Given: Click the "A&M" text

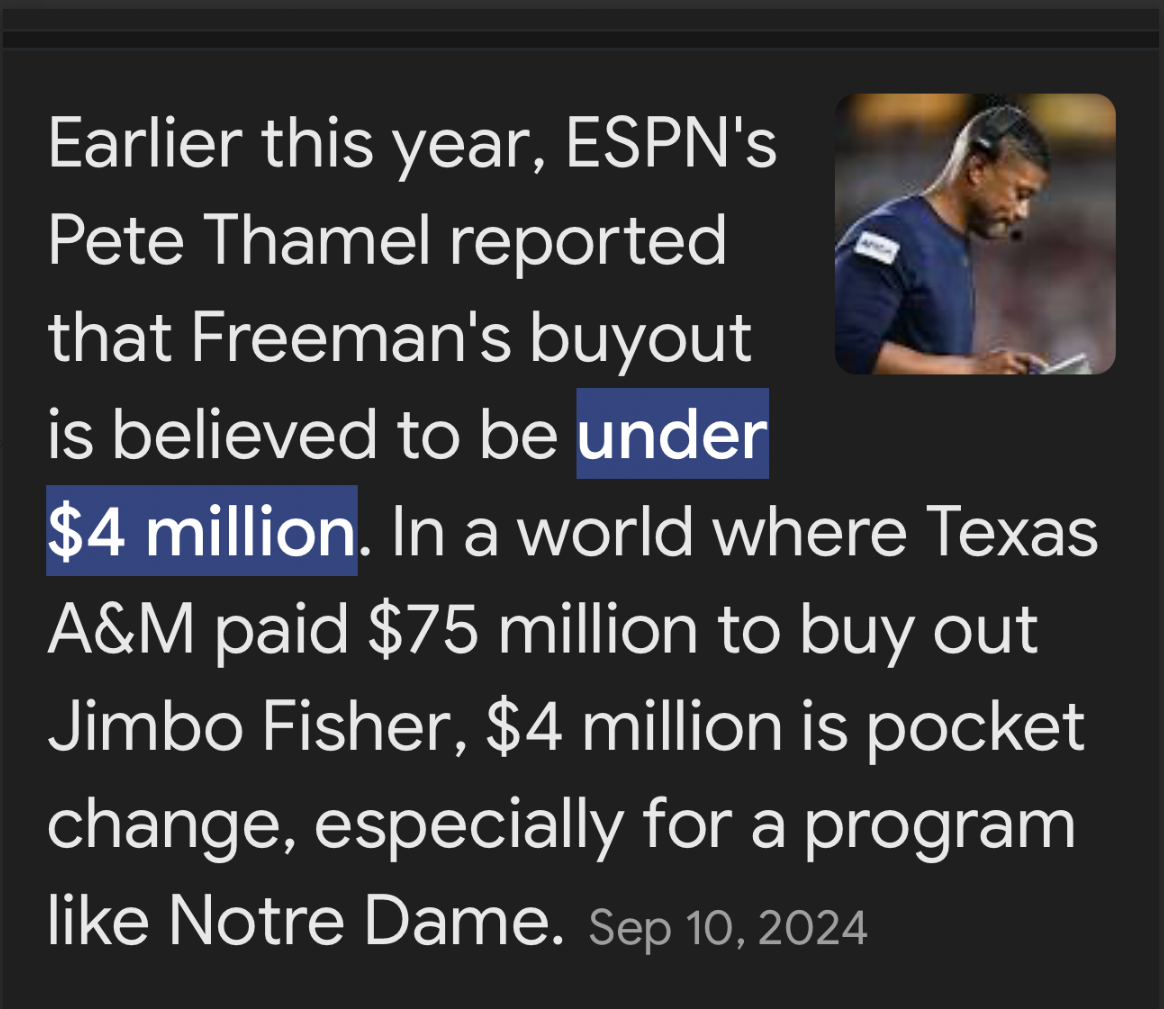Looking at the screenshot, I should click(123, 630).
